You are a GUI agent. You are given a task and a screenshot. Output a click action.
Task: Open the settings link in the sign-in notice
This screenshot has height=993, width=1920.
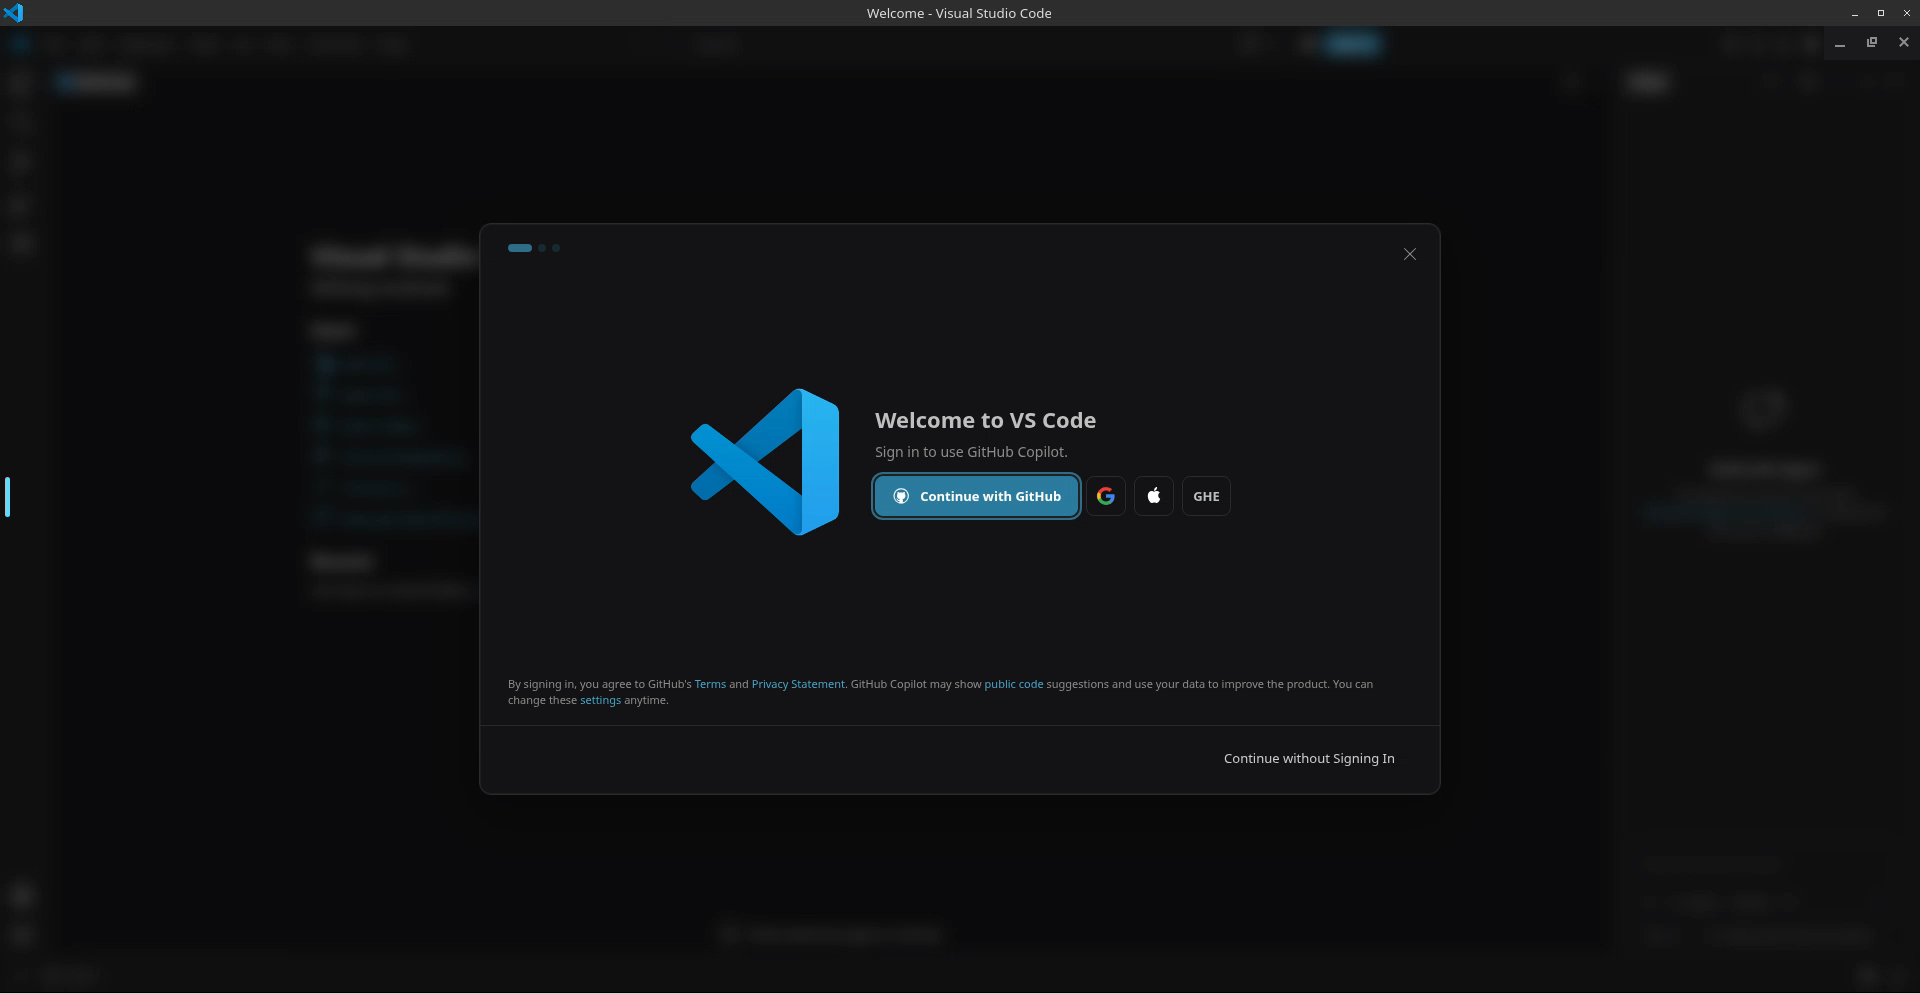(600, 700)
